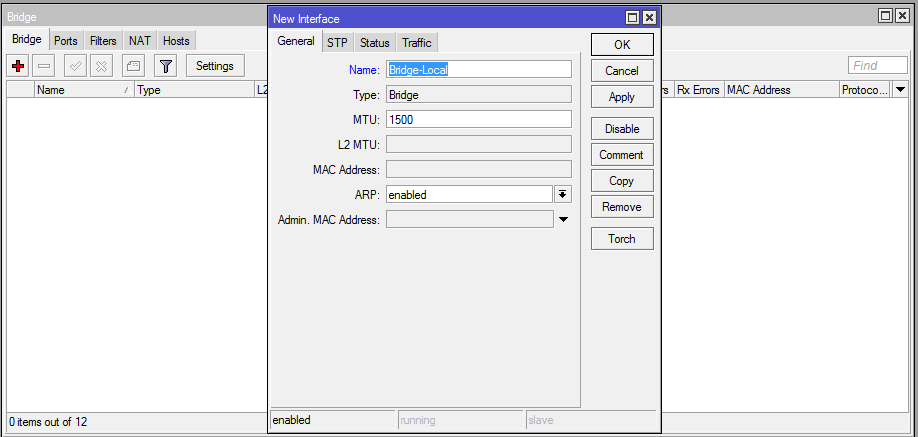The image size is (918, 437).
Task: Maximize the New Interface dialog
Action: pos(632,18)
